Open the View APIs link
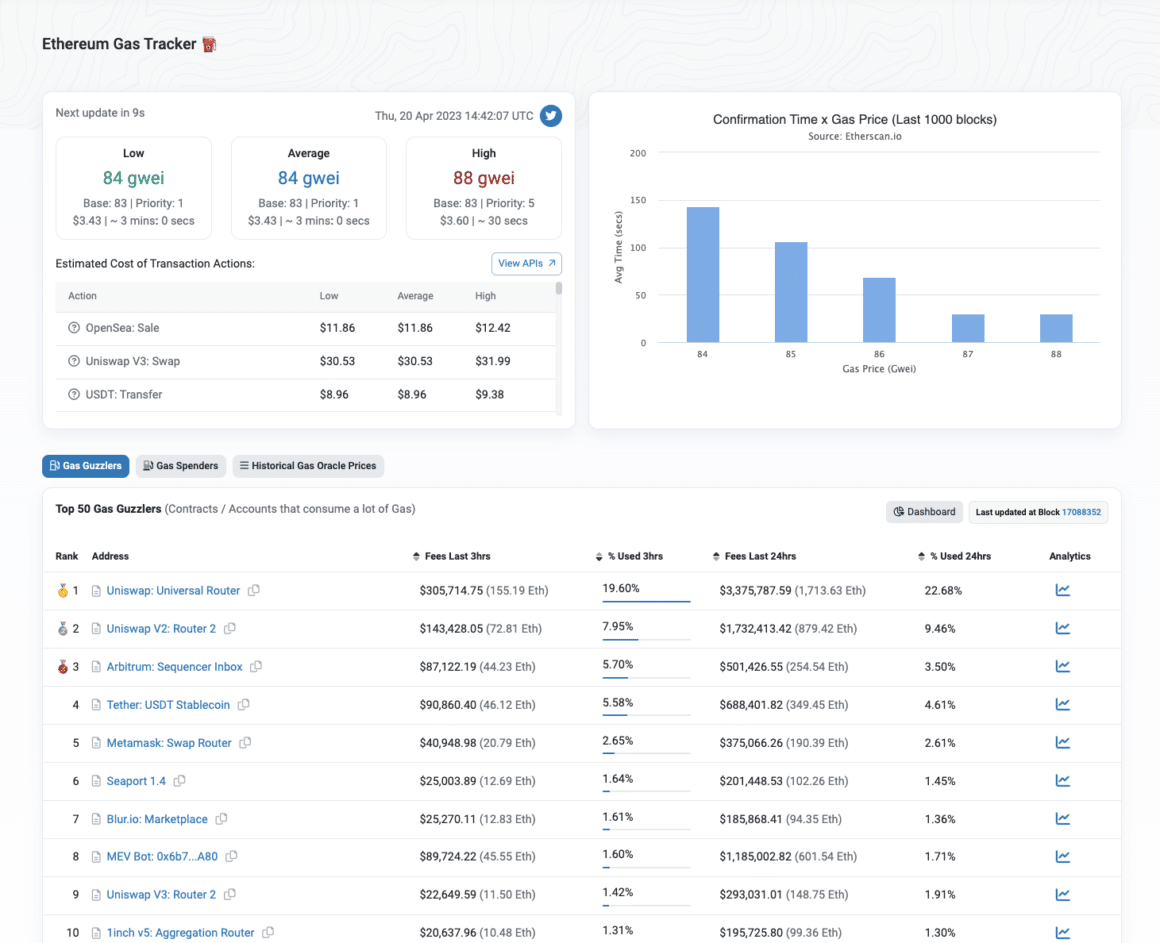This screenshot has height=943, width=1160. [526, 263]
